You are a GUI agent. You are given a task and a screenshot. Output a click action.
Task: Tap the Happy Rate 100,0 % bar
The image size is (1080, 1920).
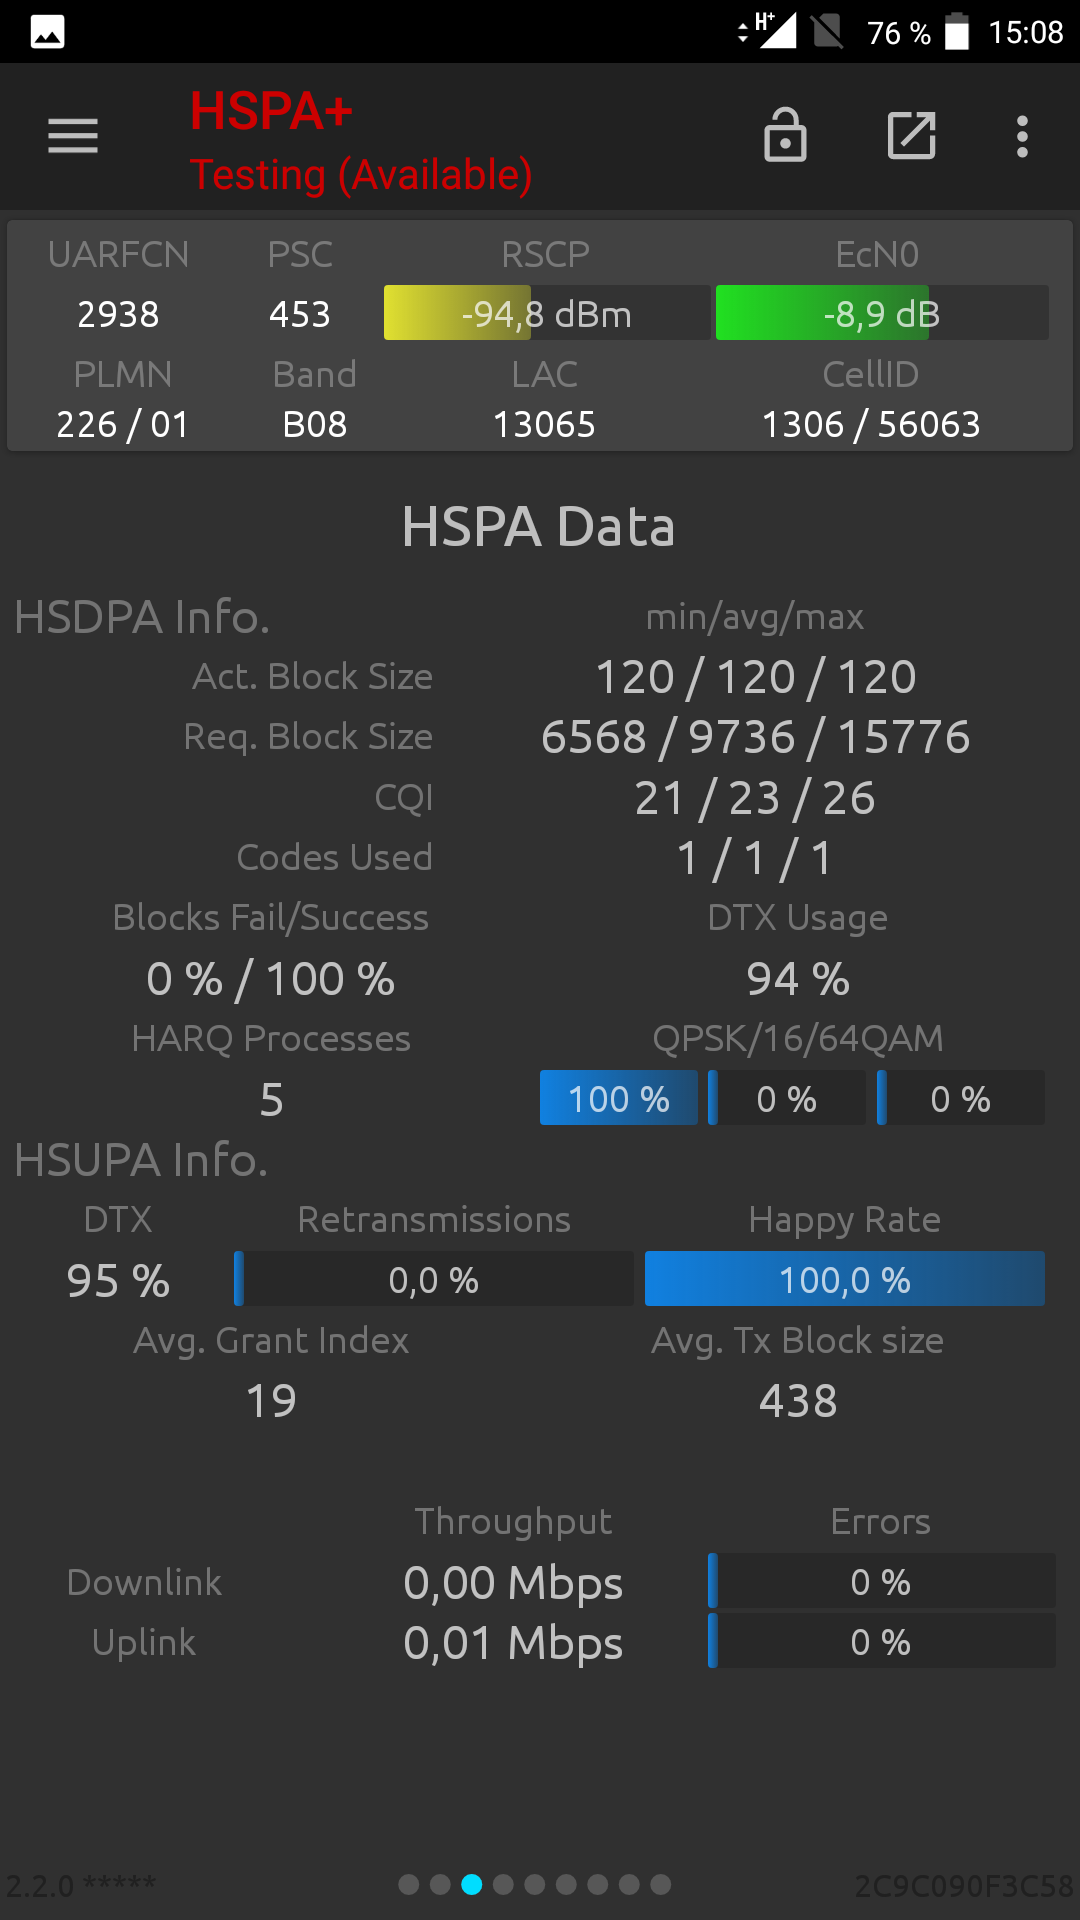coord(845,1279)
